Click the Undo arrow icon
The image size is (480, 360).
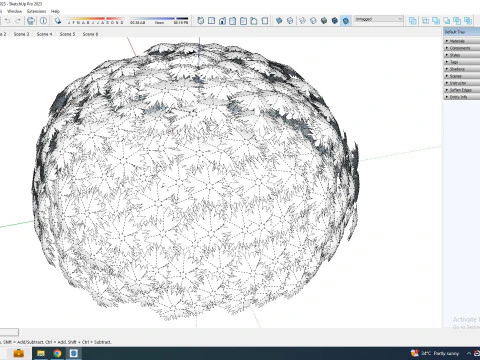click(x=8, y=21)
